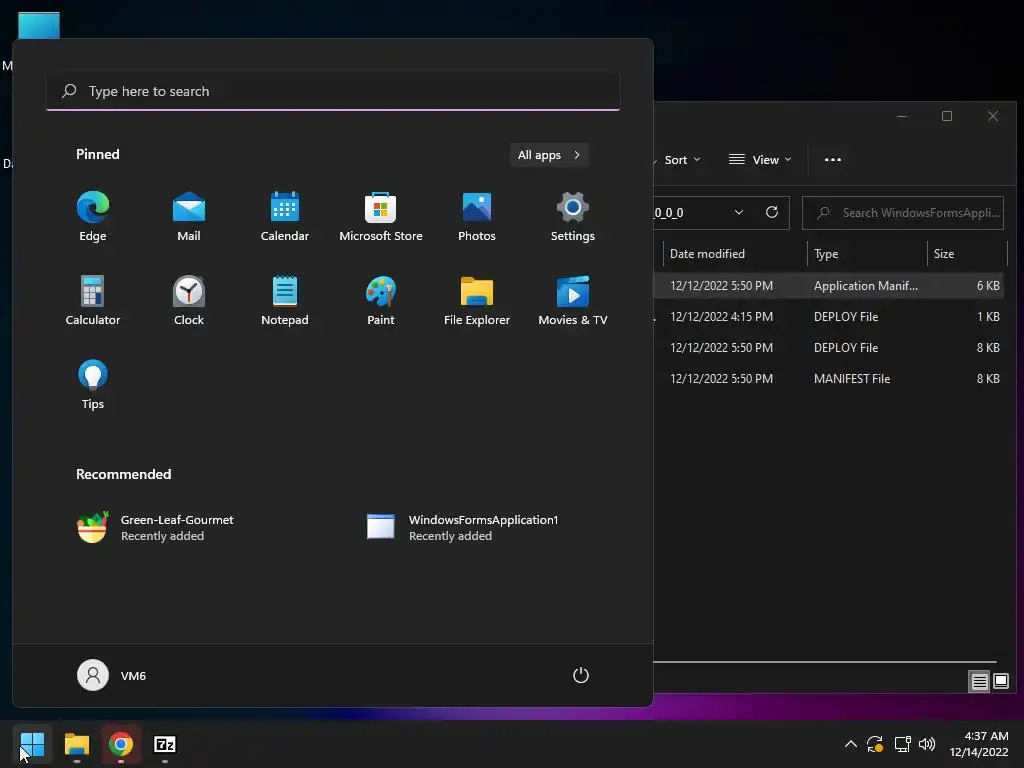1024x768 pixels.
Task: Sort by Type column header
Action: pyautogui.click(x=867, y=254)
